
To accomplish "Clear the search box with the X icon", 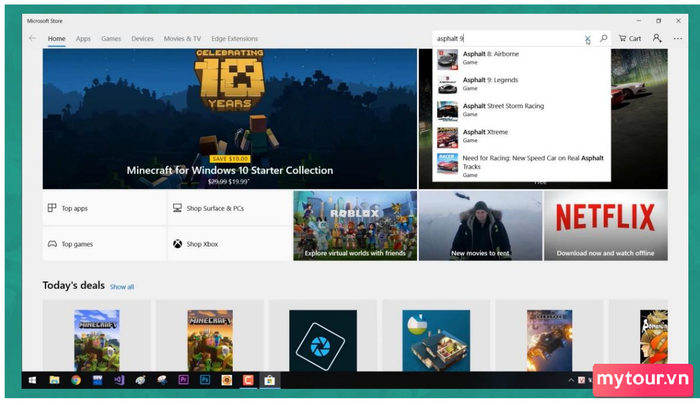I will point(588,39).
